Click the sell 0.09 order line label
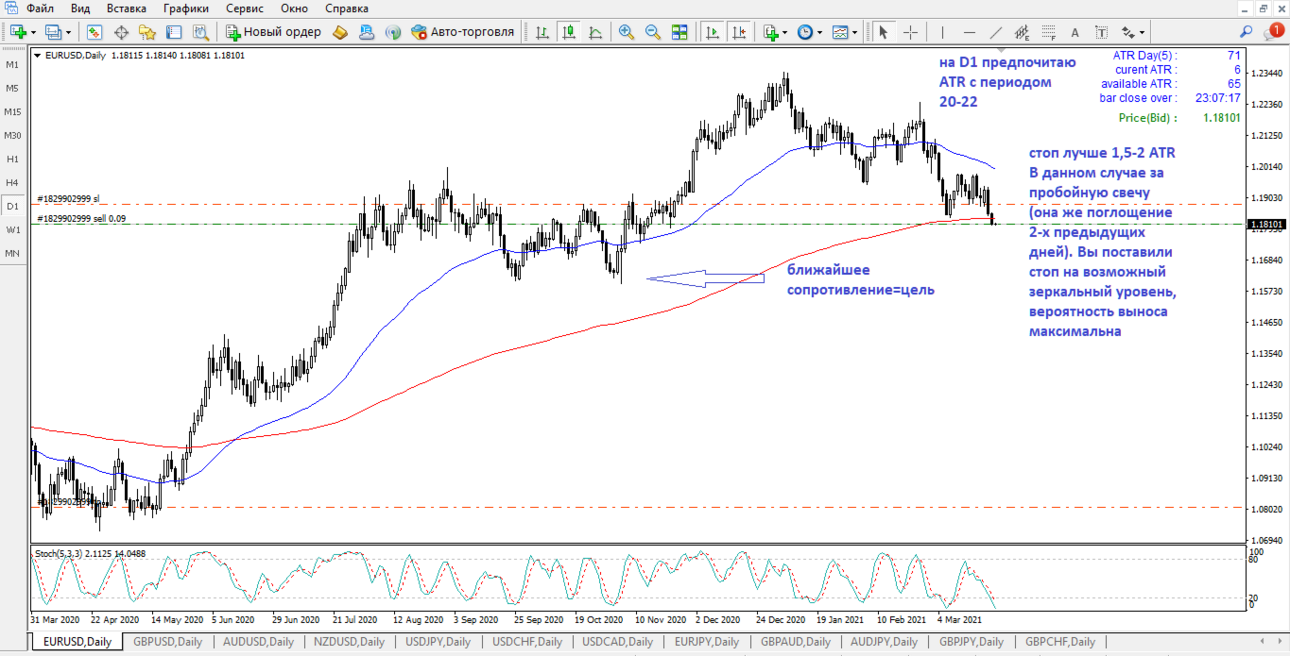 (x=82, y=218)
